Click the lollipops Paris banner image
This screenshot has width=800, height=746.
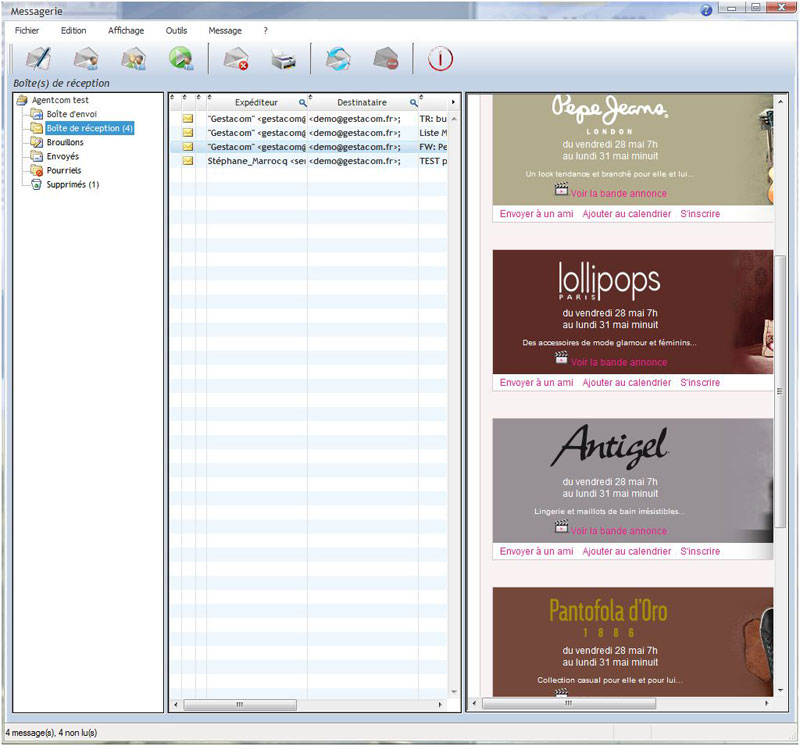pos(633,312)
